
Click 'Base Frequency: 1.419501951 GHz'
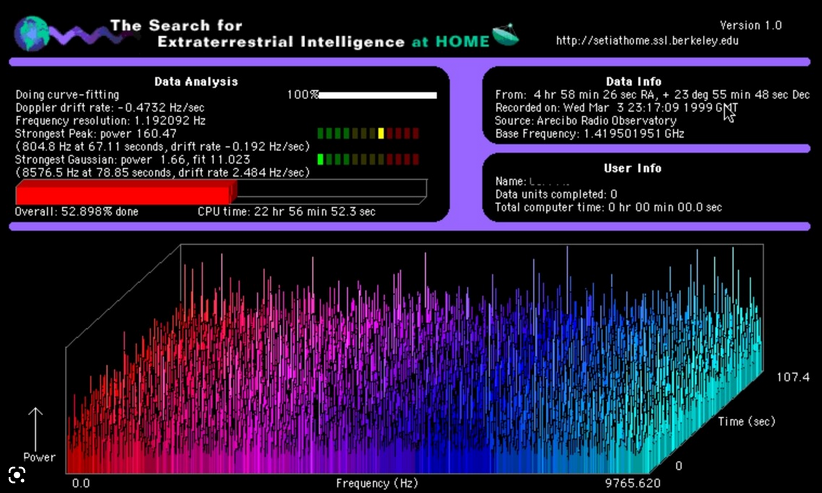[590, 133]
